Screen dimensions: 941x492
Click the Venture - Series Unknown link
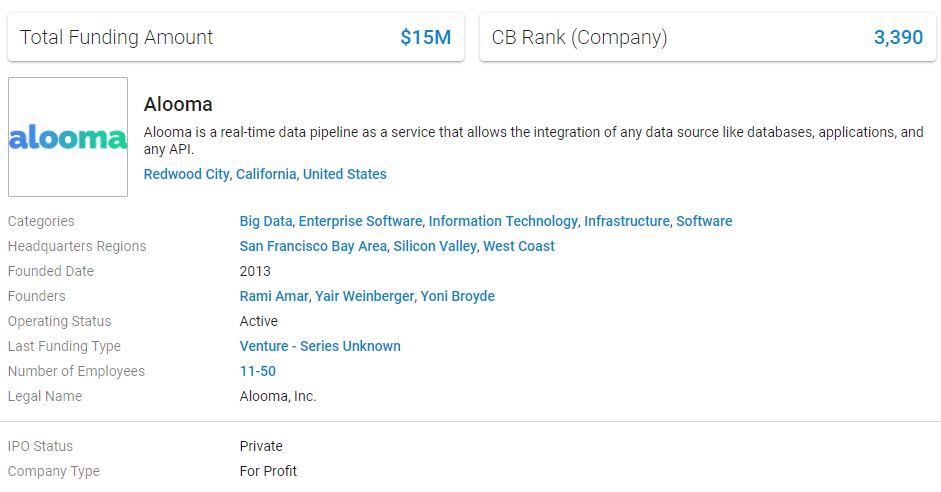320,346
